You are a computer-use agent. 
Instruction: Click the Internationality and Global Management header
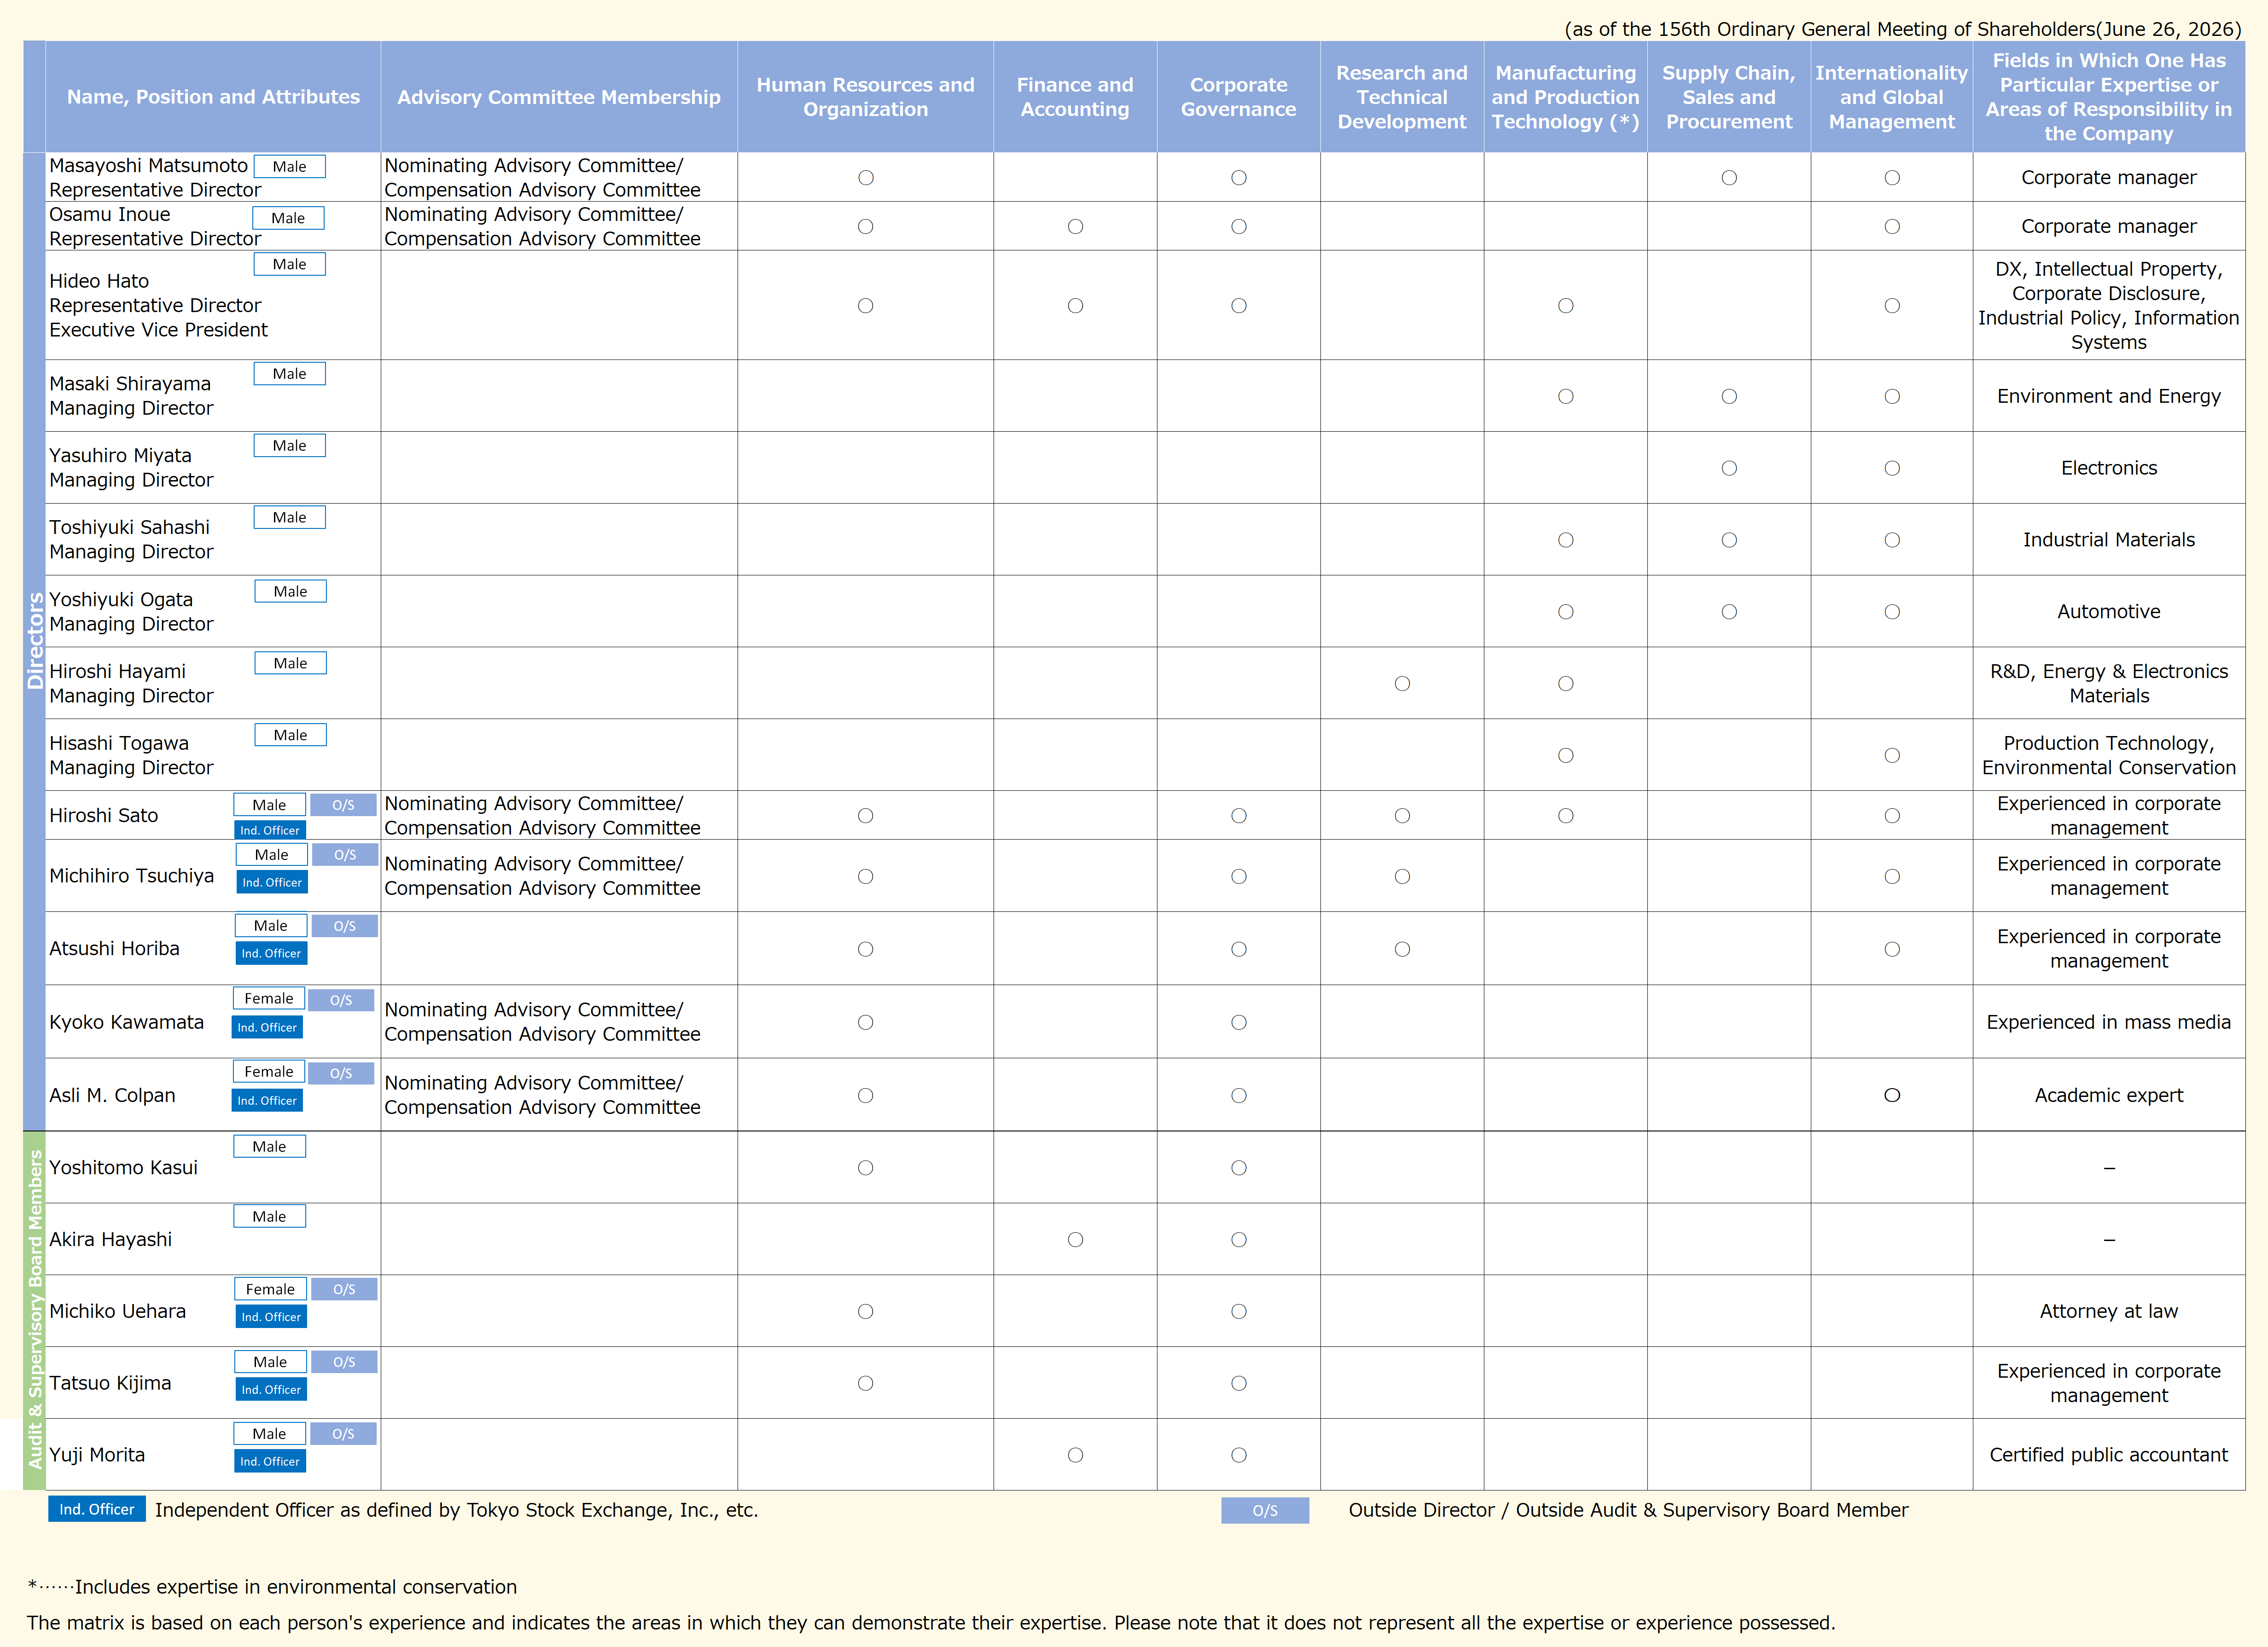(x=1891, y=97)
